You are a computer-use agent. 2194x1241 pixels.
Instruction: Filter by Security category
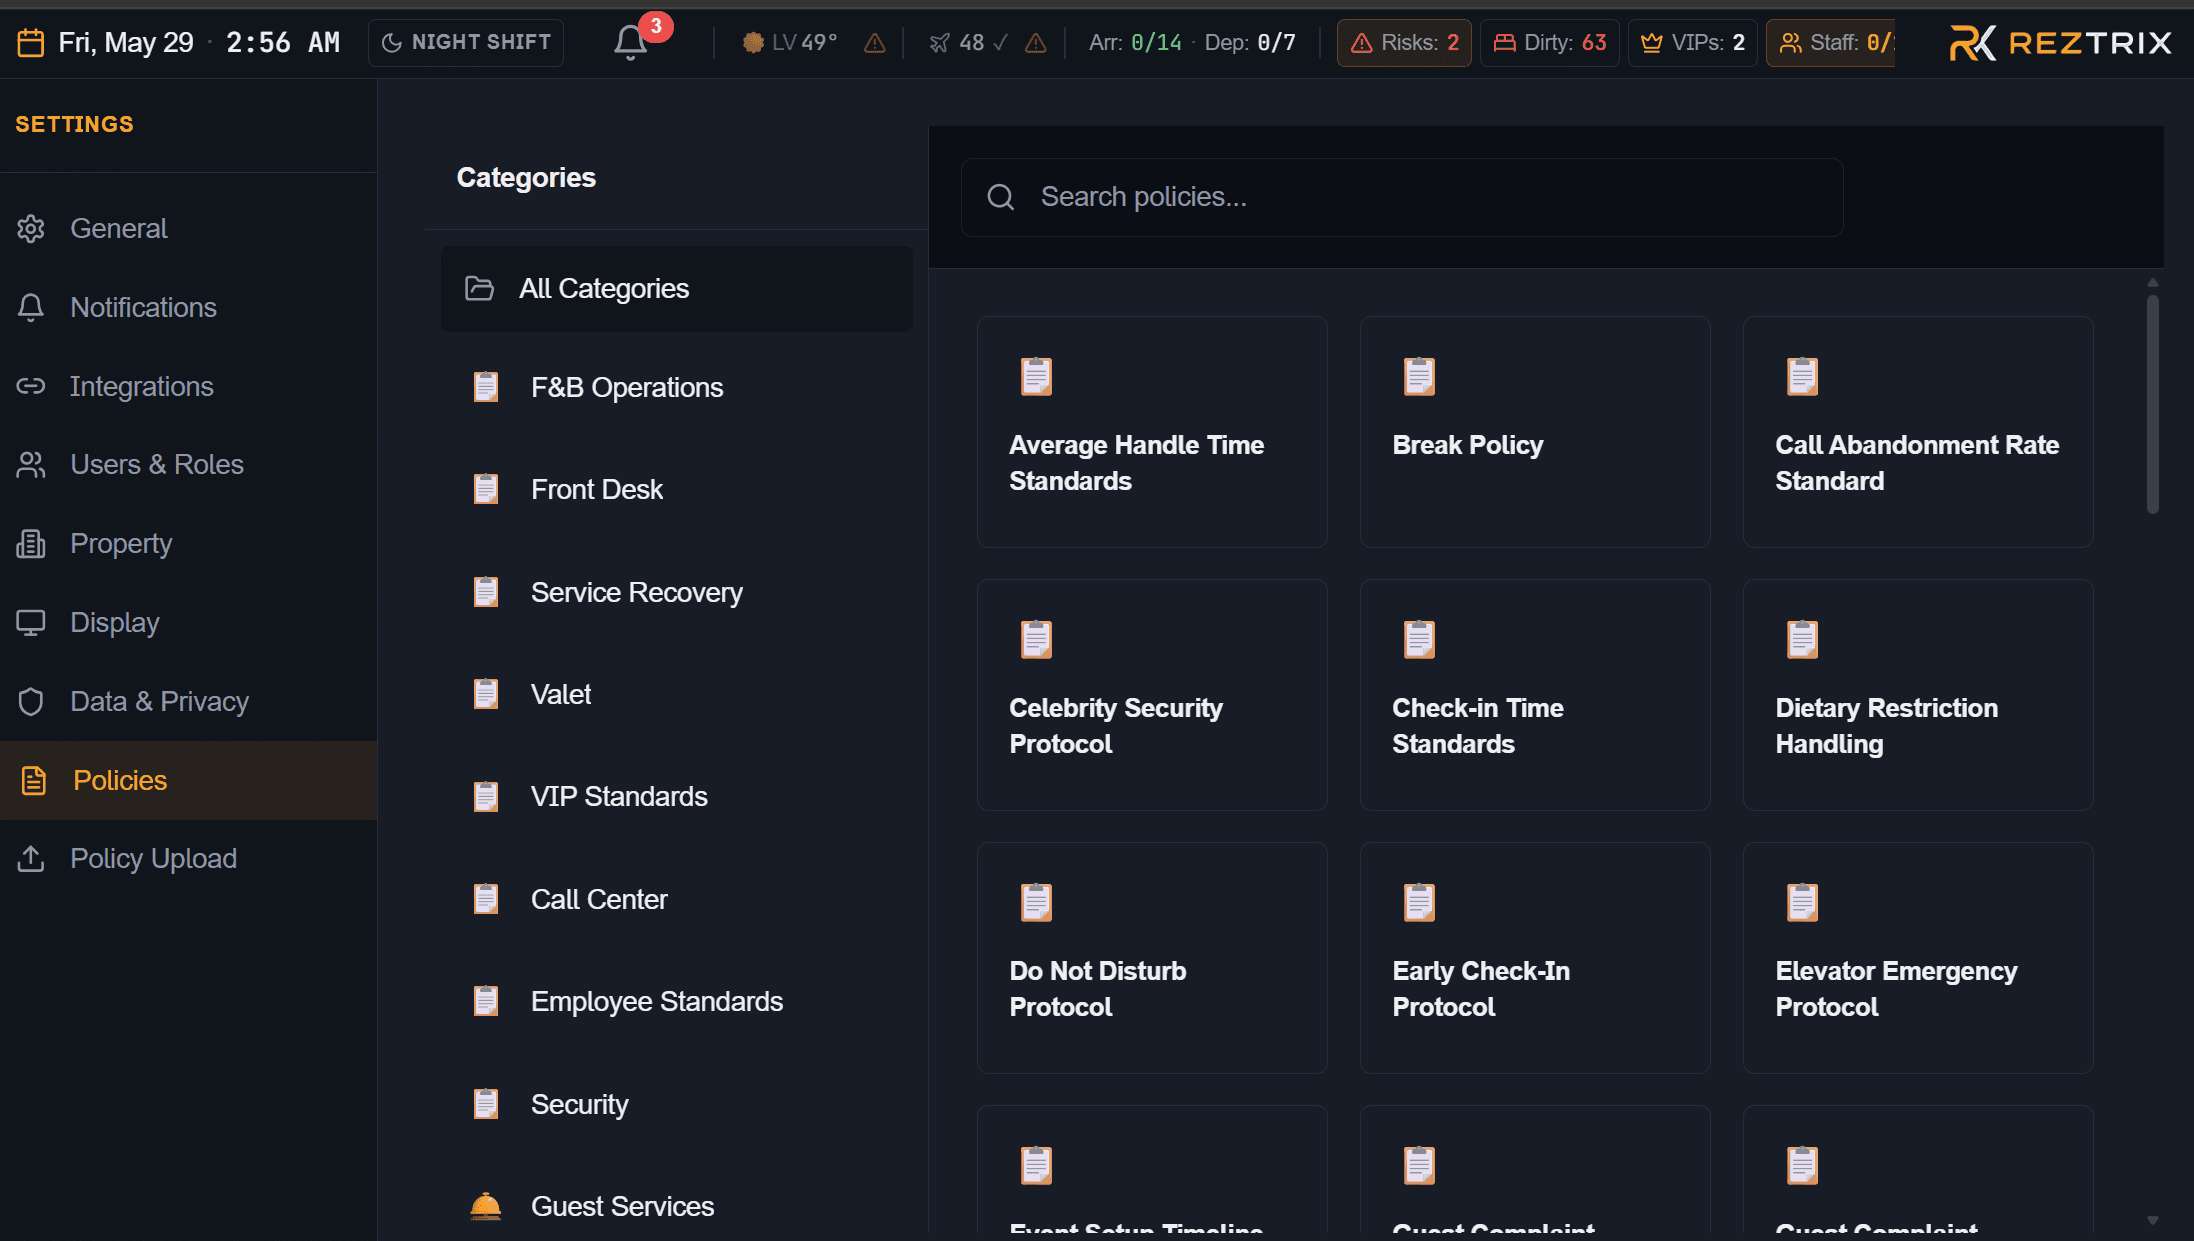[x=677, y=1105]
